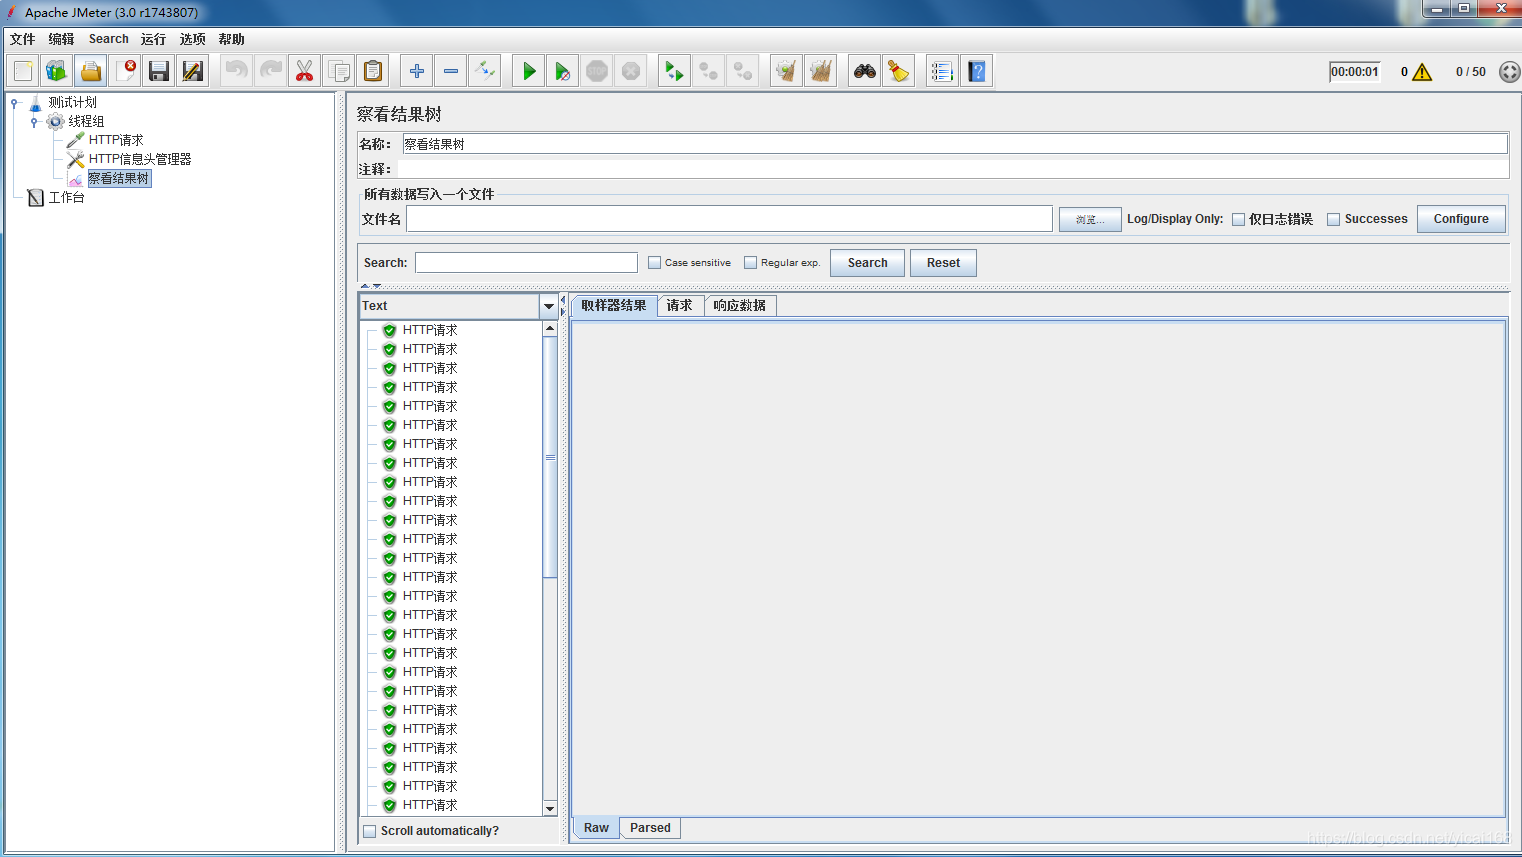
Task: Collapse the 线程组 tree node
Action: click(34, 121)
